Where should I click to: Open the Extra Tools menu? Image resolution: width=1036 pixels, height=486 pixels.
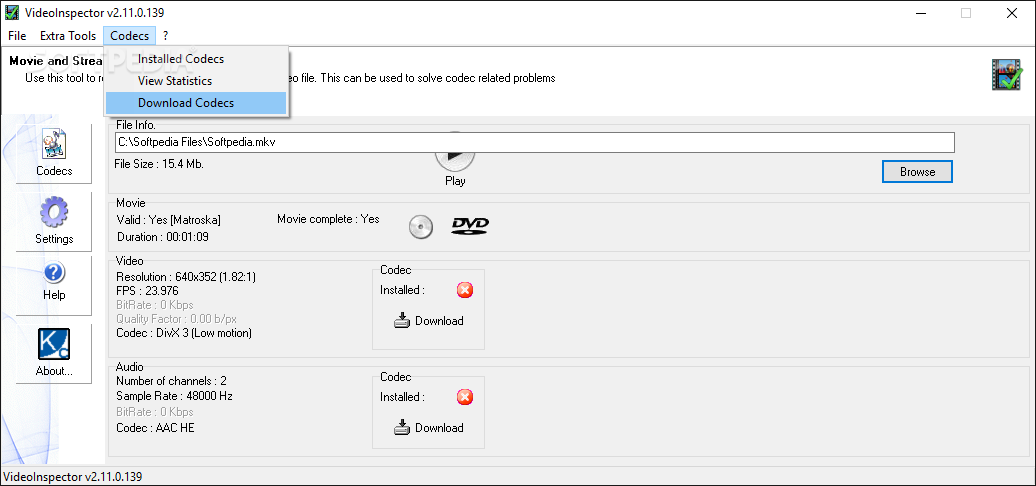coord(68,36)
